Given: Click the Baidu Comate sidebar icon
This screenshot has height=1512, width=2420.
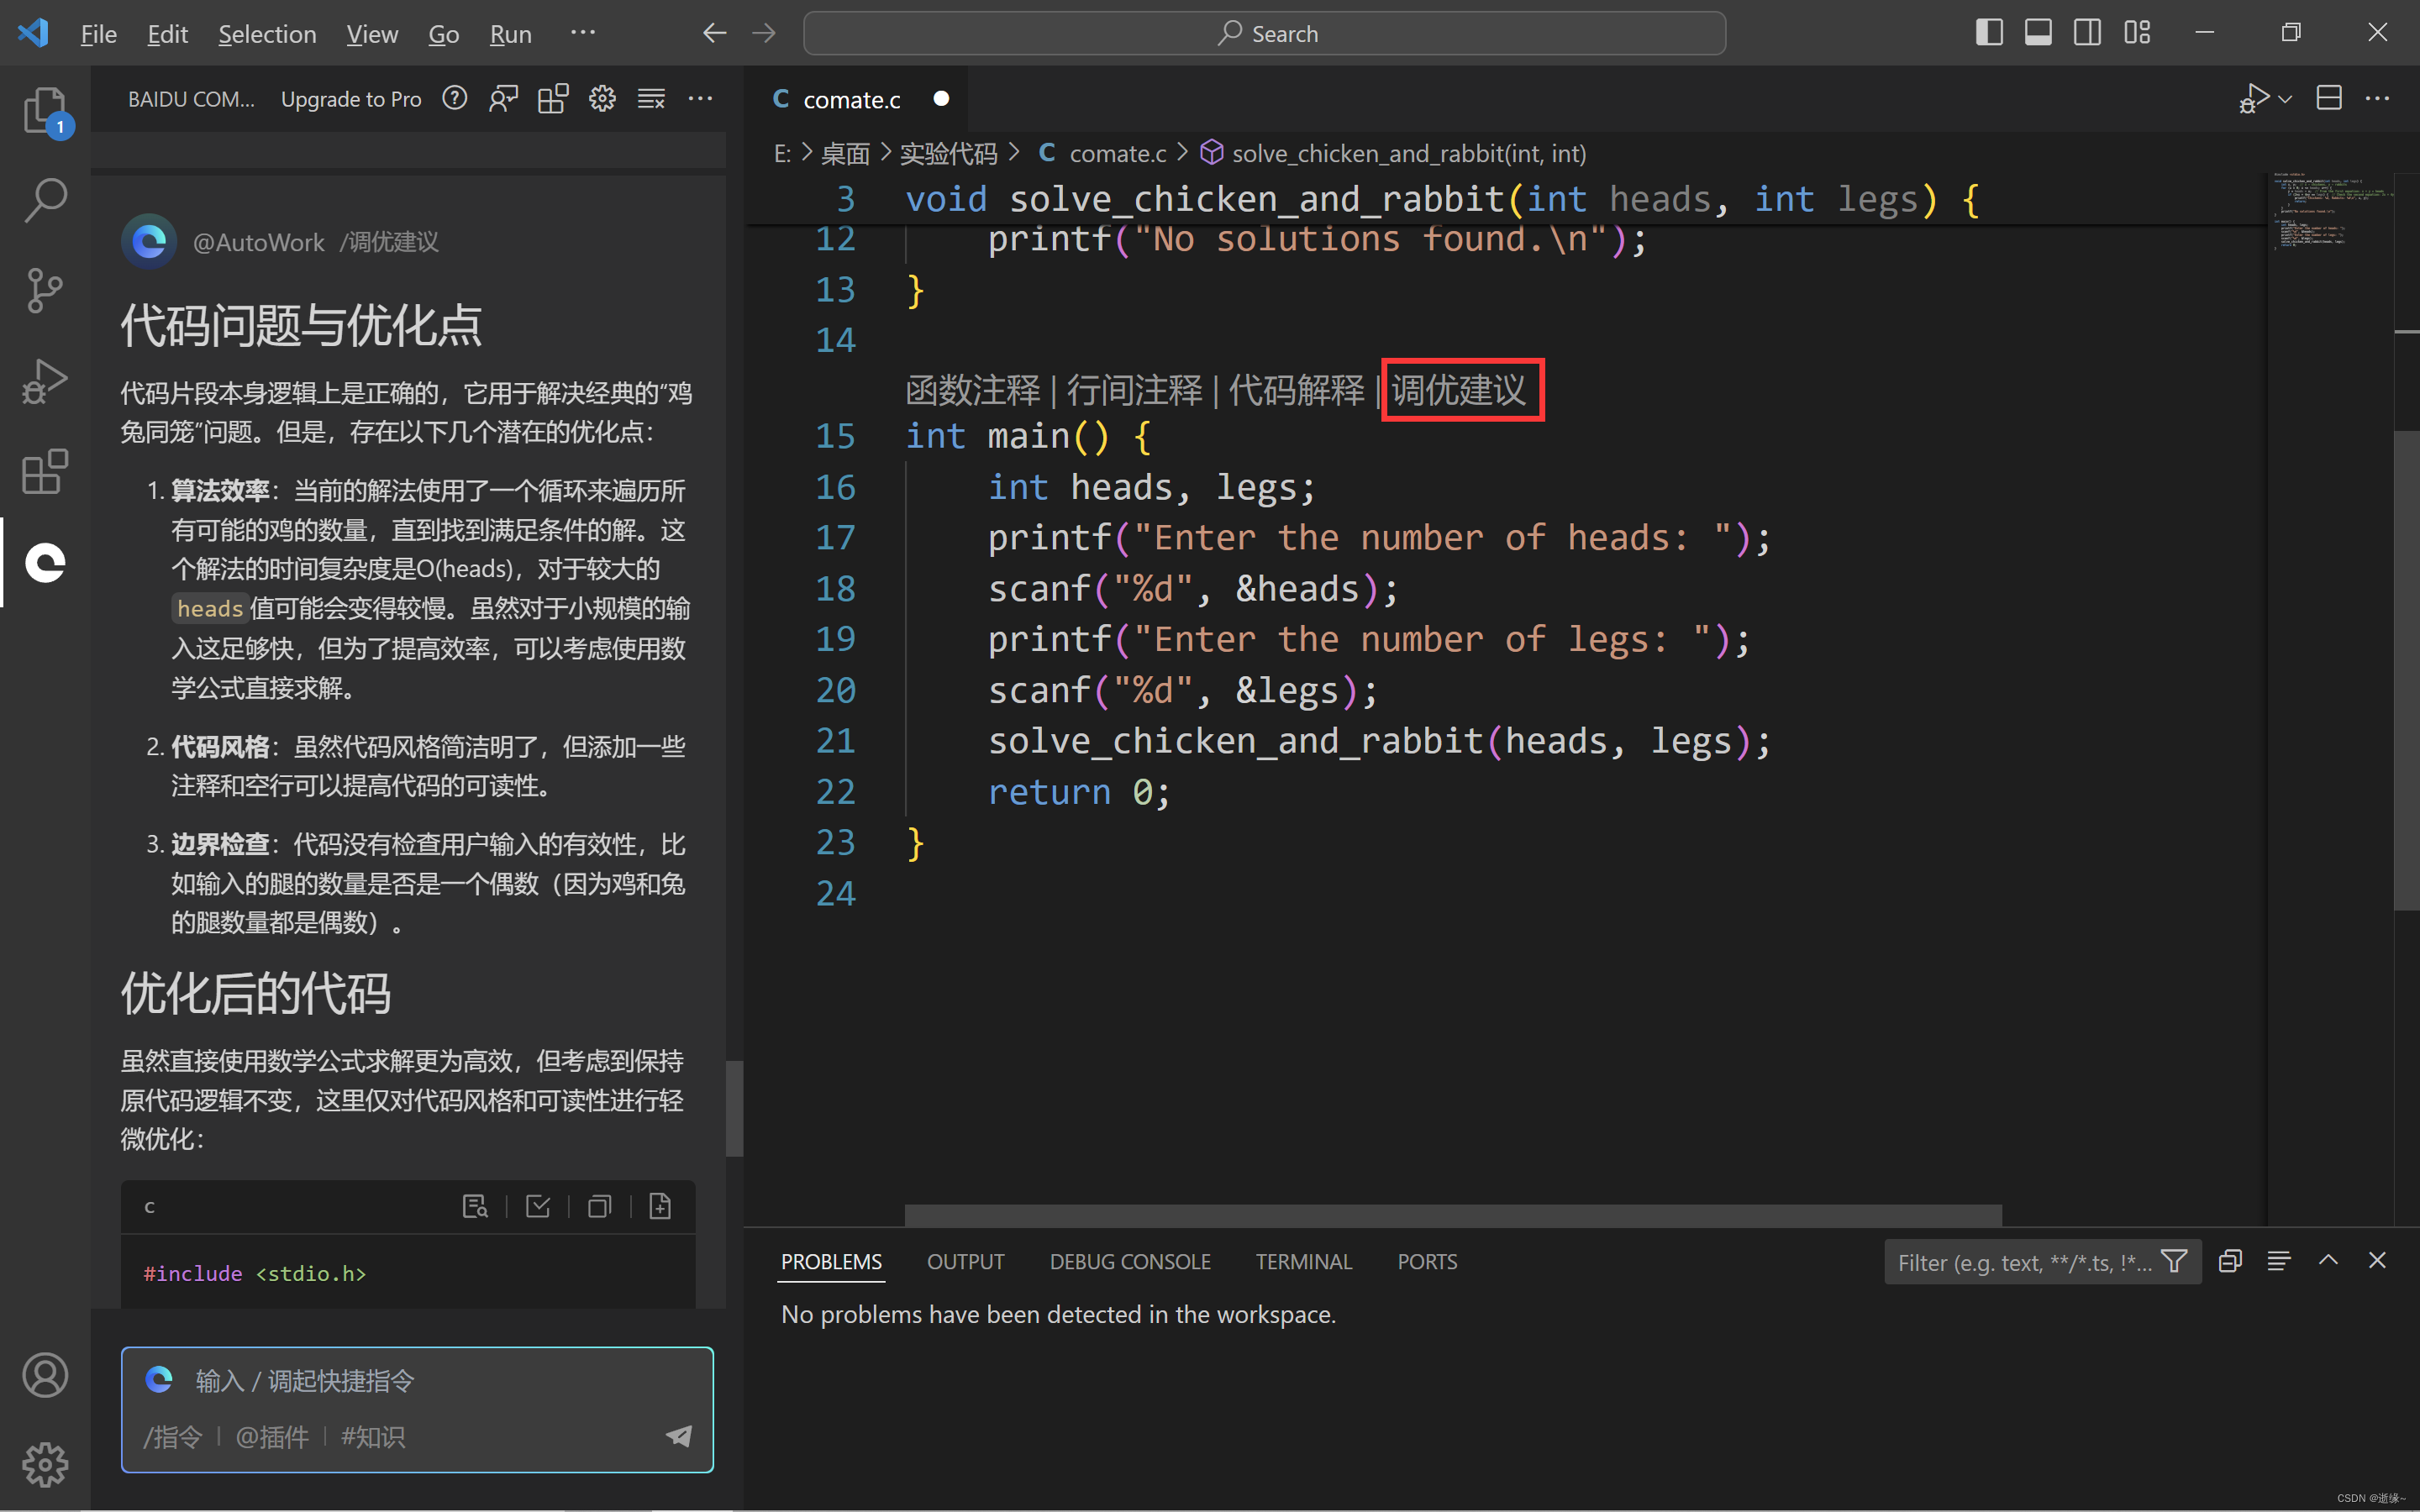Looking at the screenshot, I should click(x=44, y=562).
